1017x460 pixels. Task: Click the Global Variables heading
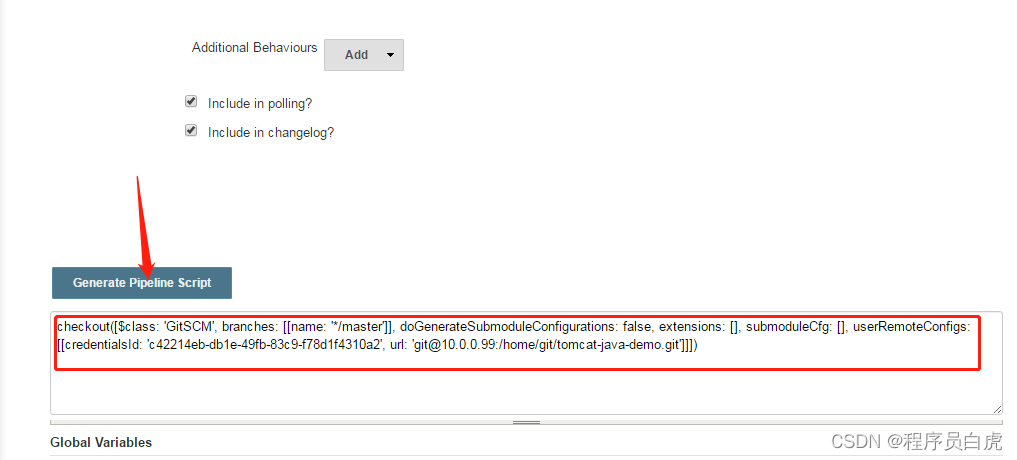point(101,442)
